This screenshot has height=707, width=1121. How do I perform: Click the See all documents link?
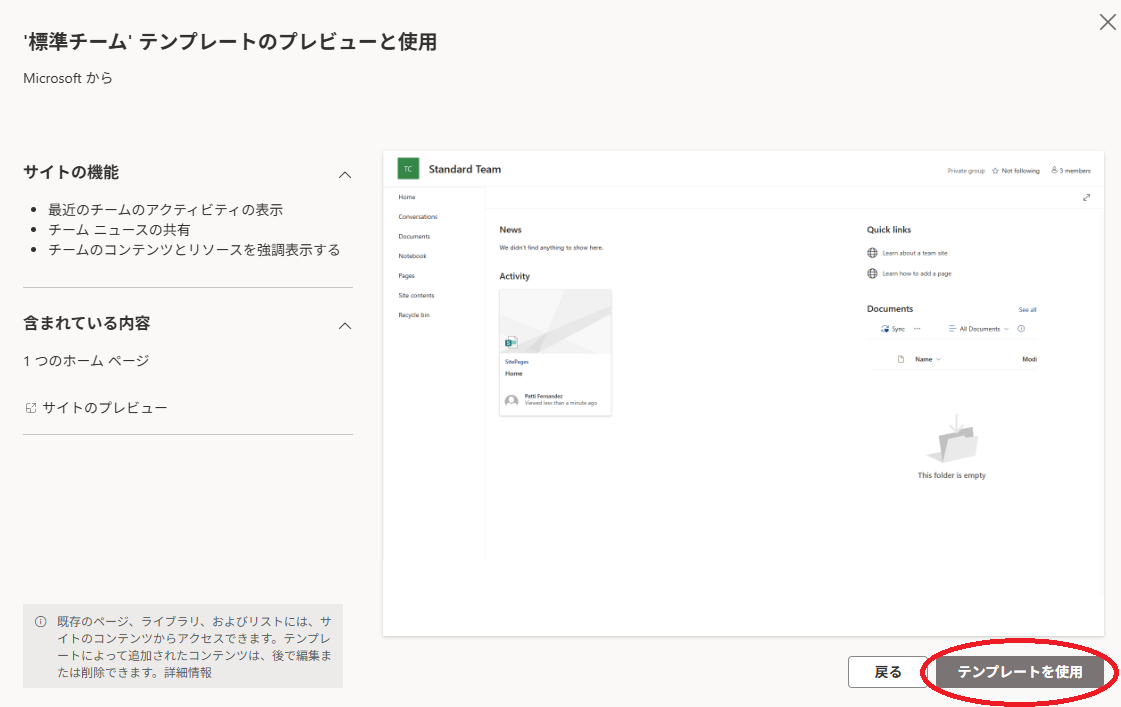(1027, 310)
